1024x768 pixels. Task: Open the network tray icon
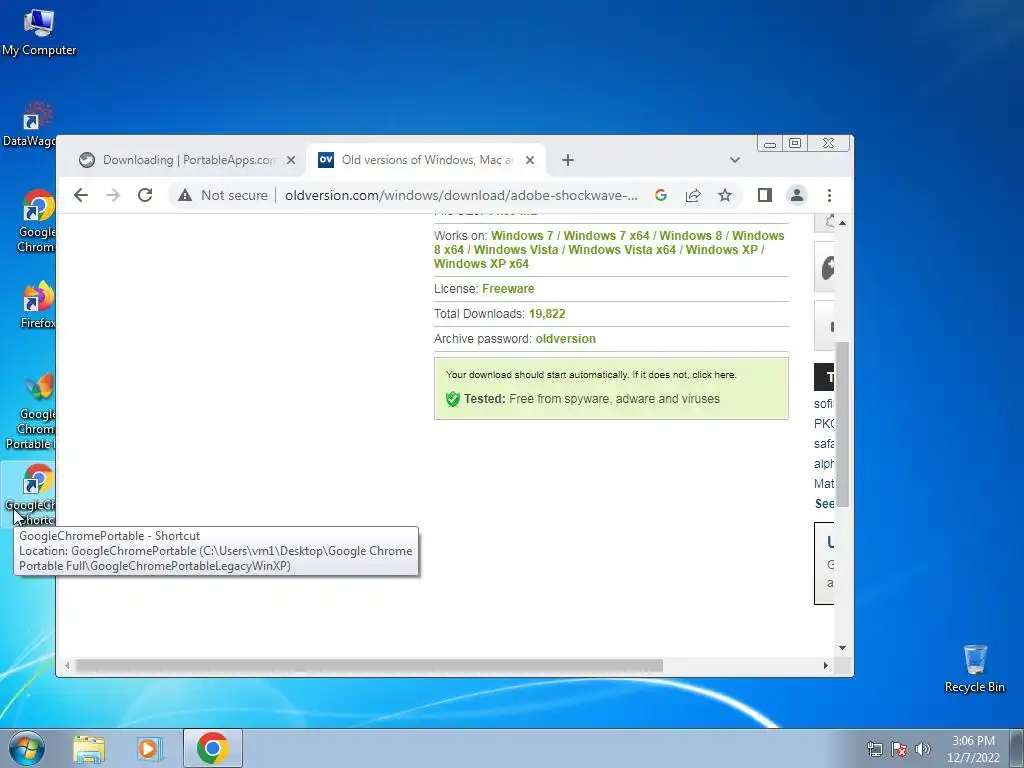[x=874, y=749]
